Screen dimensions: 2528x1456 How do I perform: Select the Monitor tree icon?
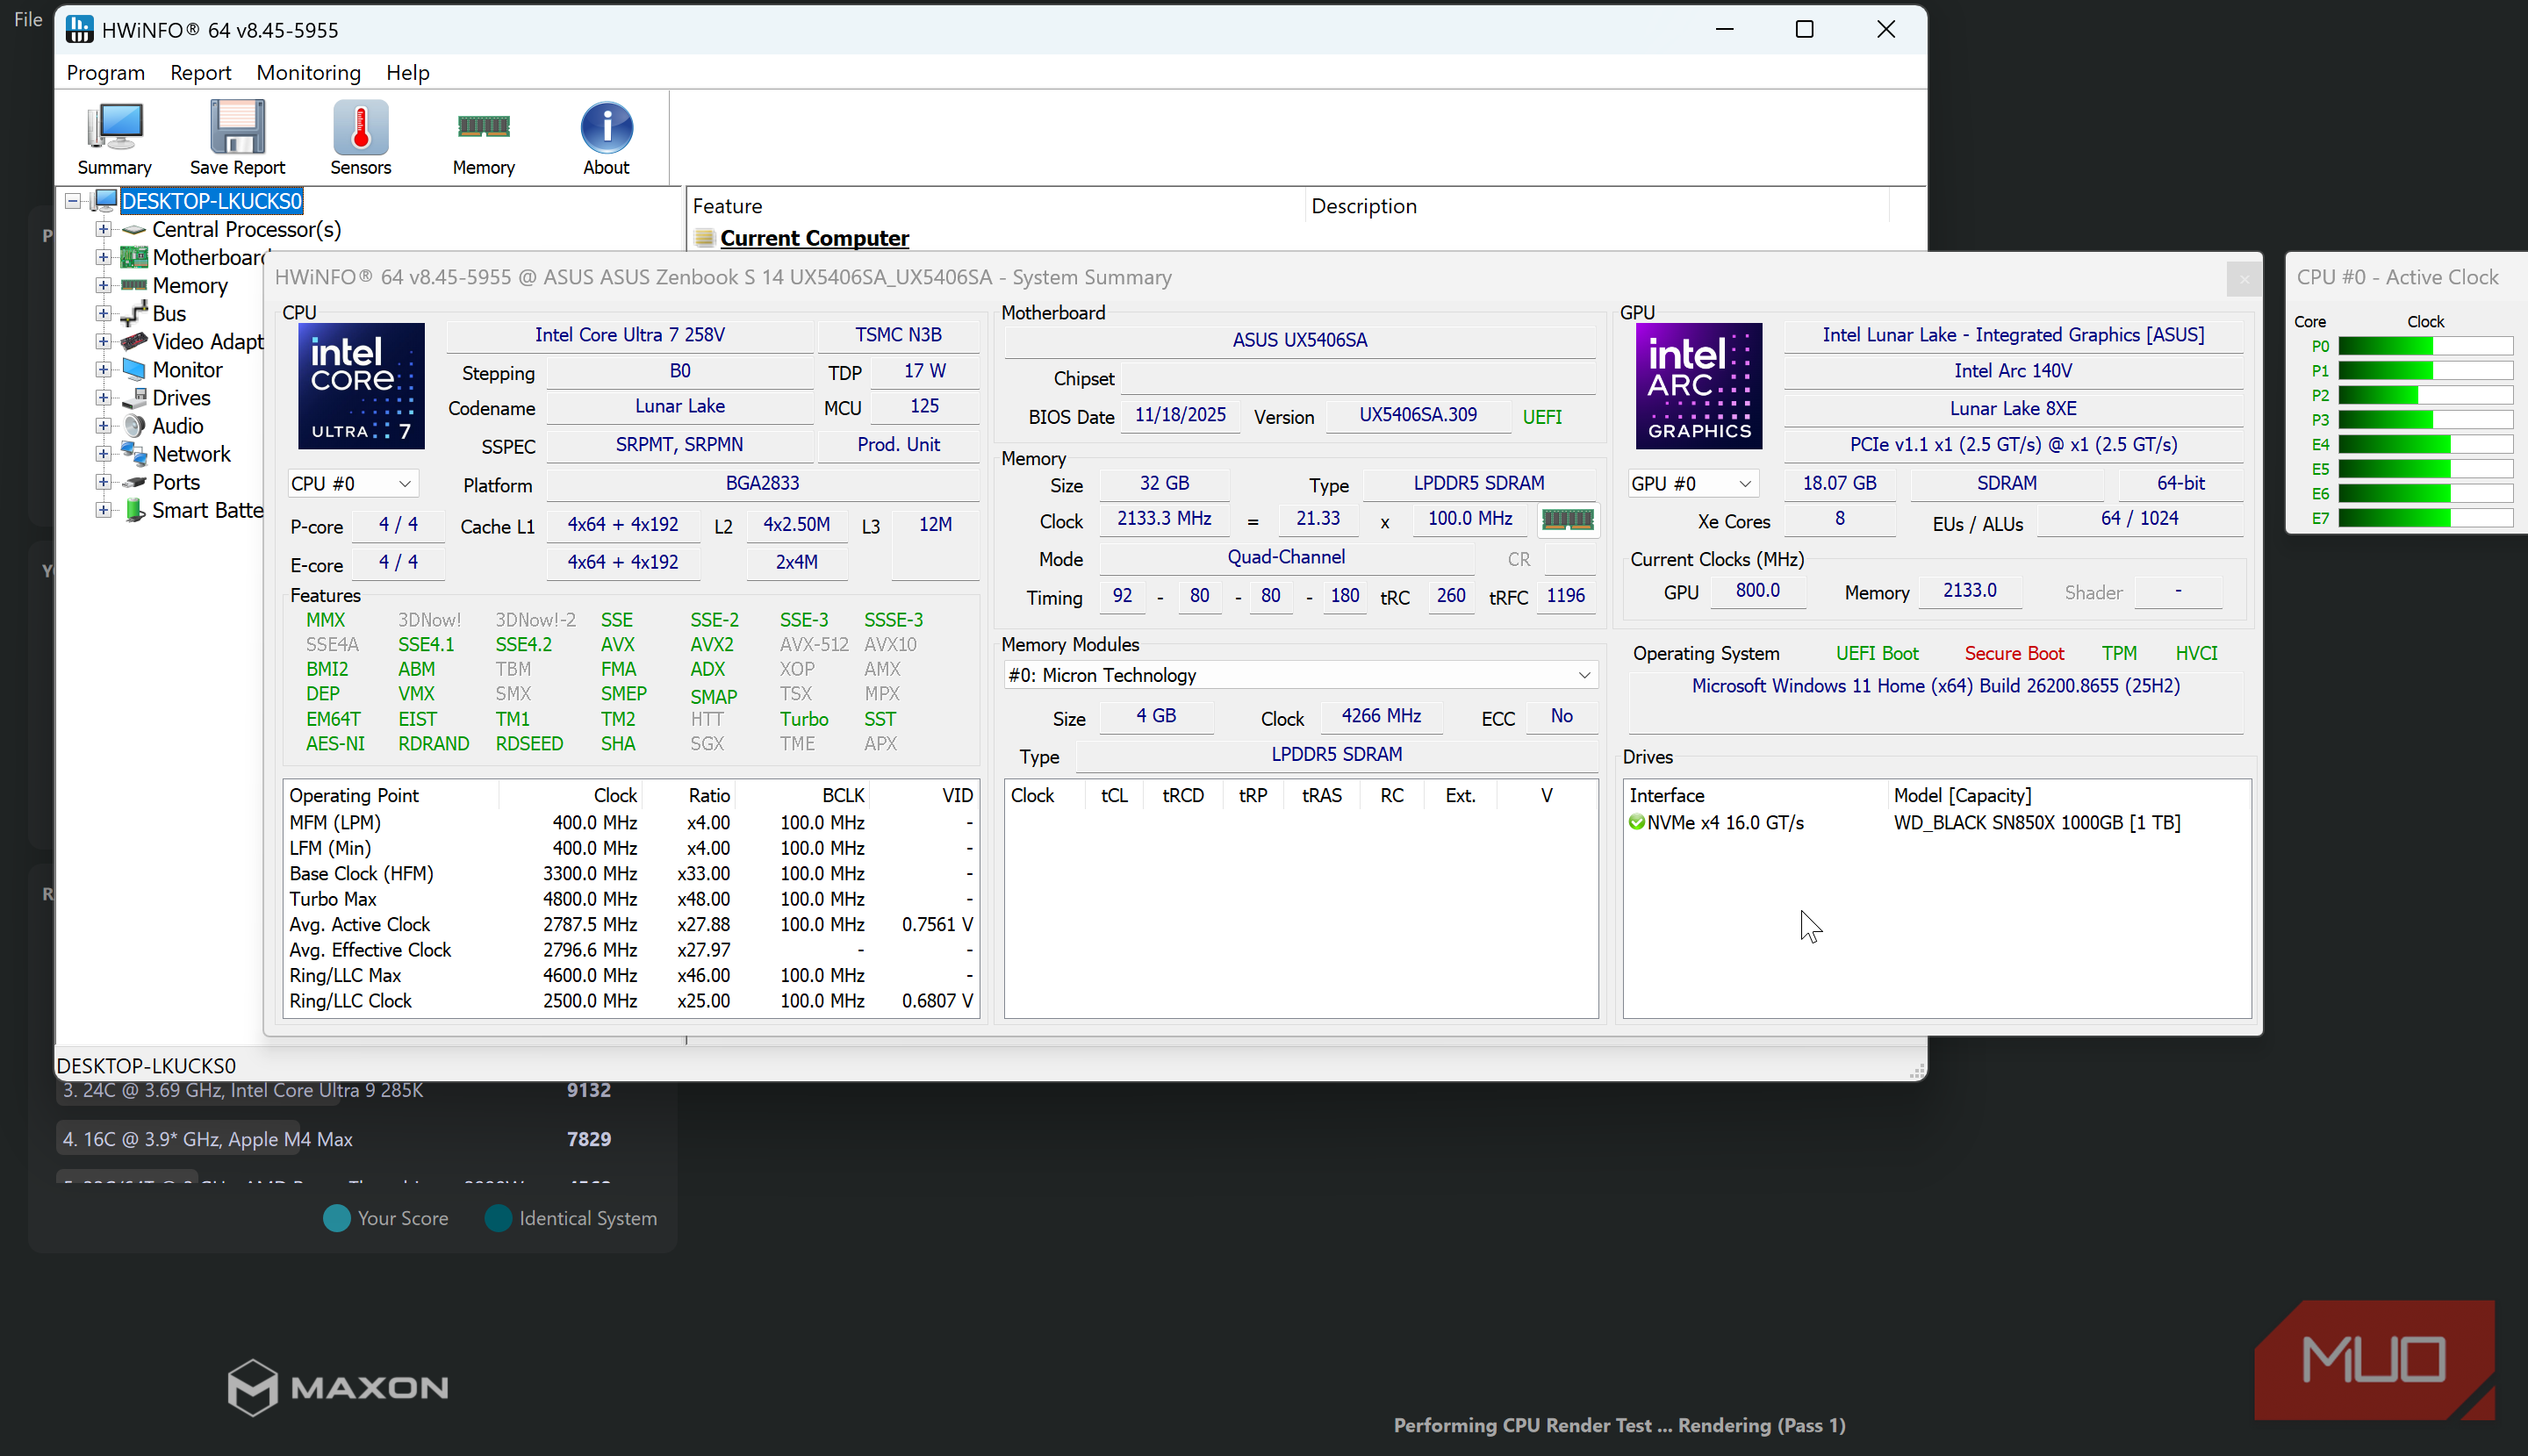pos(134,370)
